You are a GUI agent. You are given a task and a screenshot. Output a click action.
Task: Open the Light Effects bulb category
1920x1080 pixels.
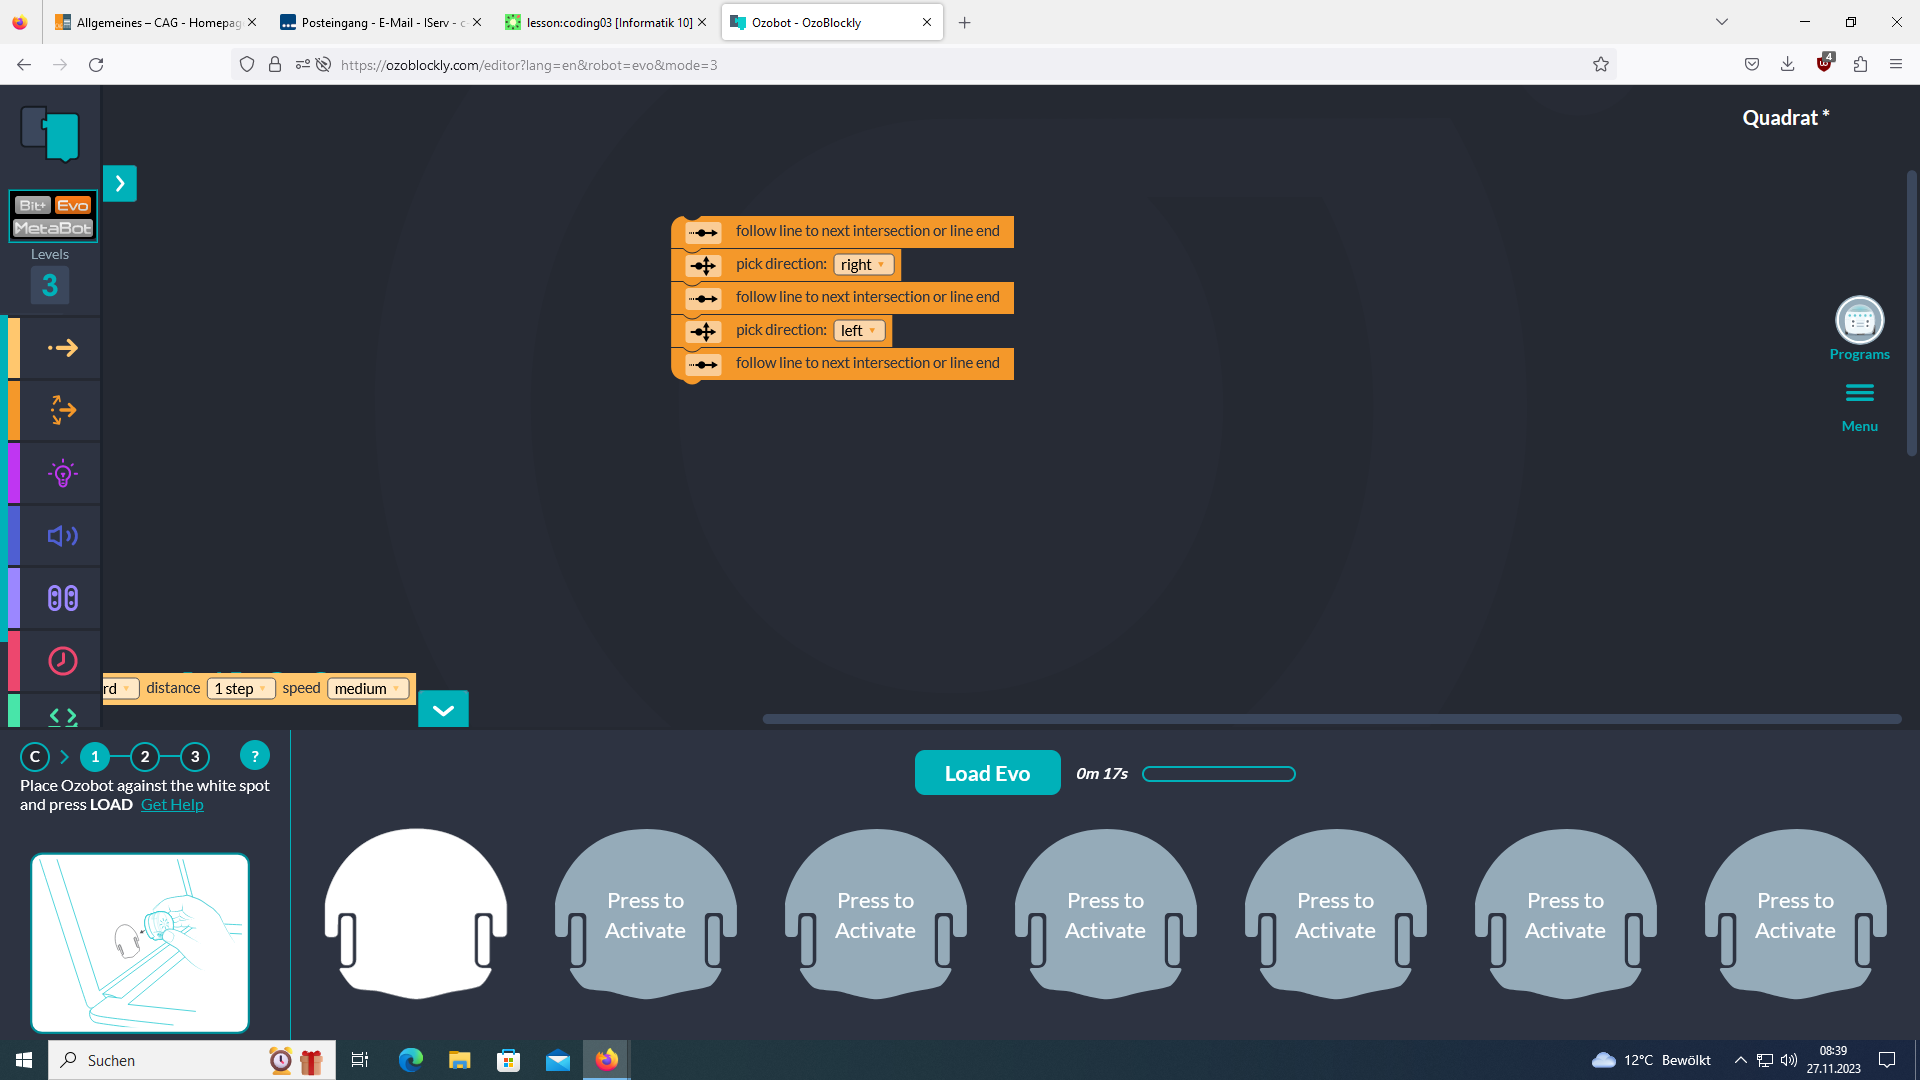pyautogui.click(x=62, y=473)
